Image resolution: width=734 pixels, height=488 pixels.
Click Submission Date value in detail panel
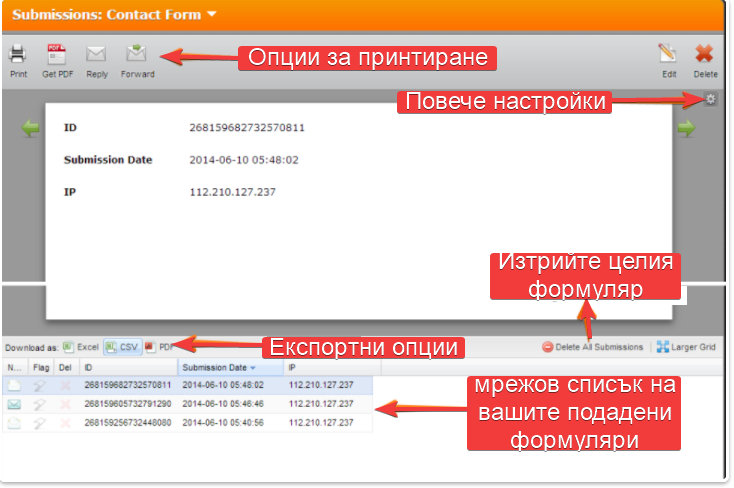click(x=244, y=160)
